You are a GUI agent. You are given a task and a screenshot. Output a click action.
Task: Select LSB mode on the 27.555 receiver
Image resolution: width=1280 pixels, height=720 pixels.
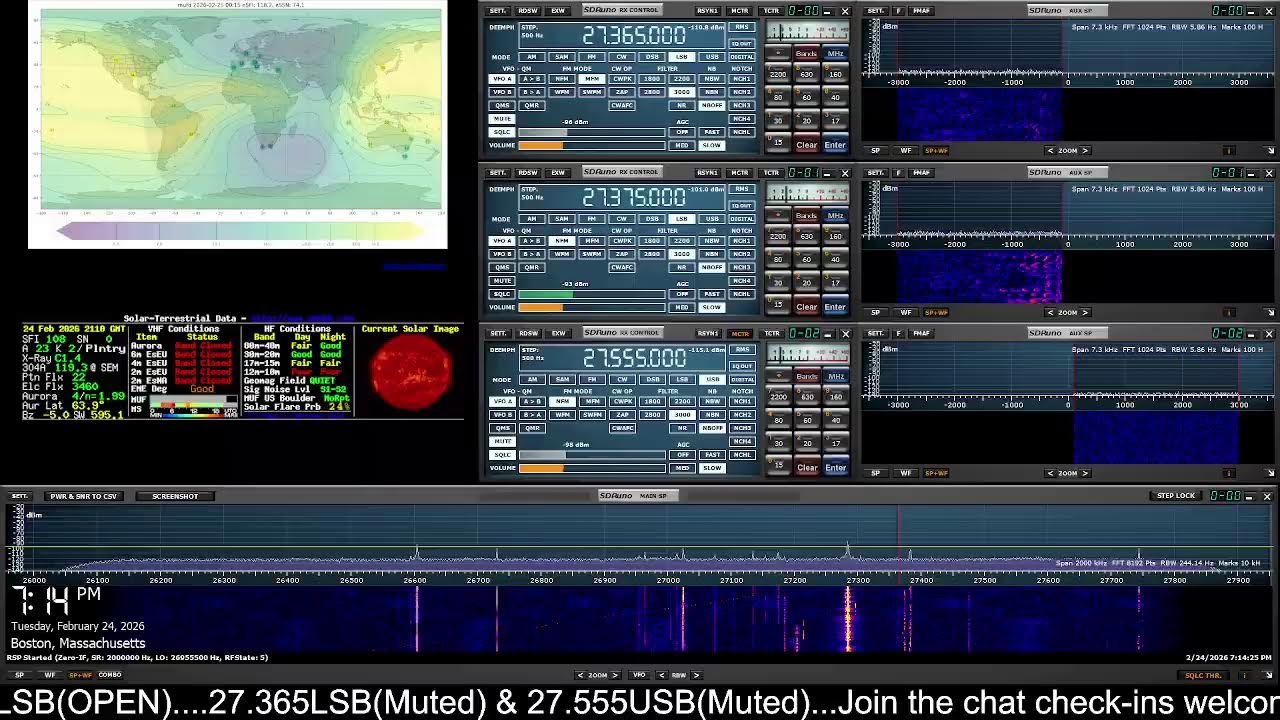point(682,379)
